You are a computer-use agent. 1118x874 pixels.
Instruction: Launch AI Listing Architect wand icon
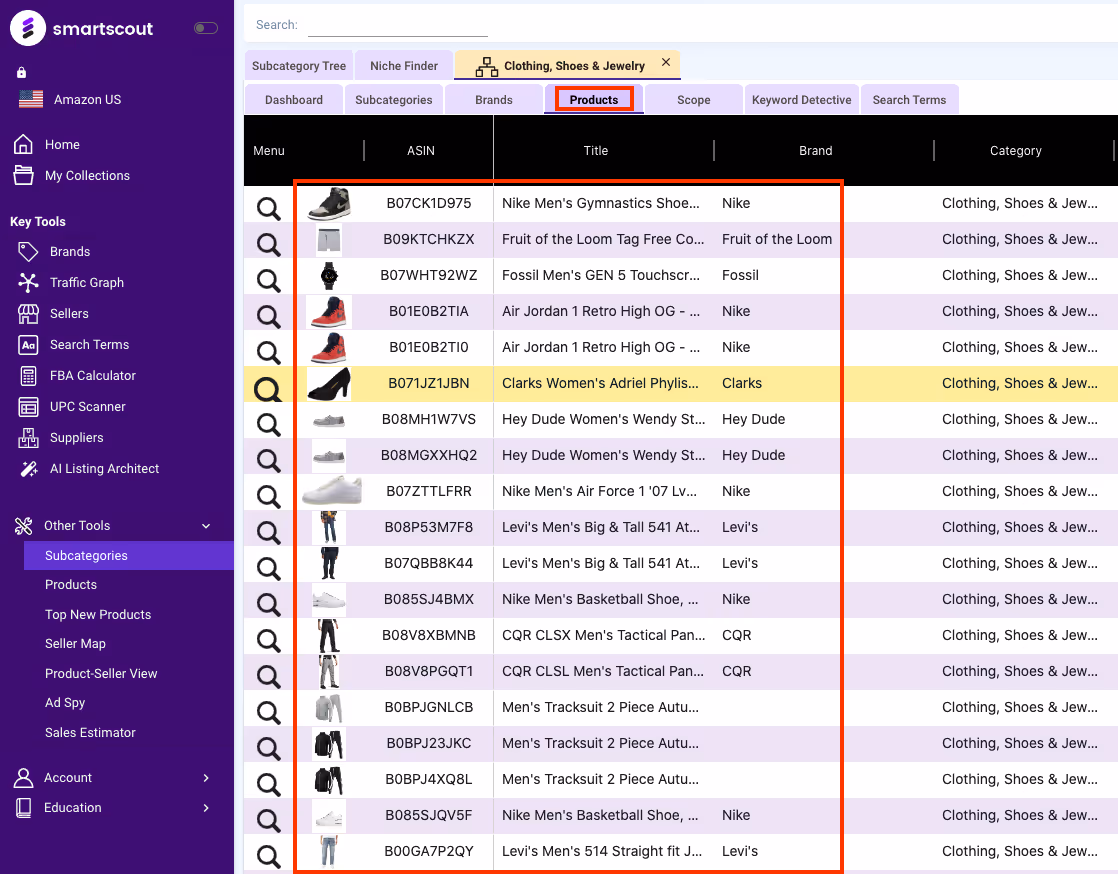[x=28, y=468]
